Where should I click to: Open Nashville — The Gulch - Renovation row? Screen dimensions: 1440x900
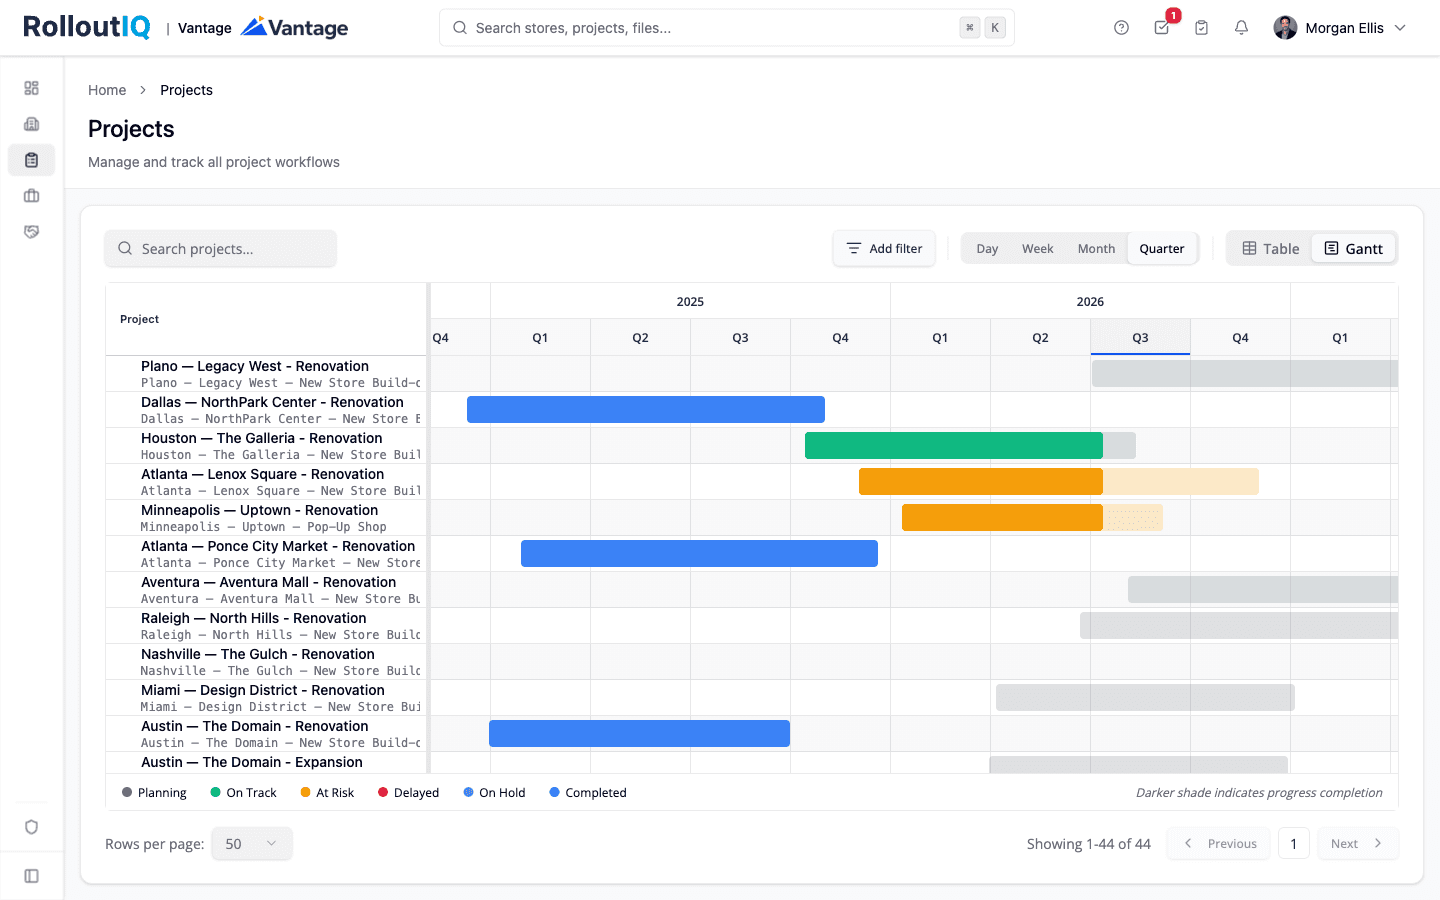pos(266,662)
